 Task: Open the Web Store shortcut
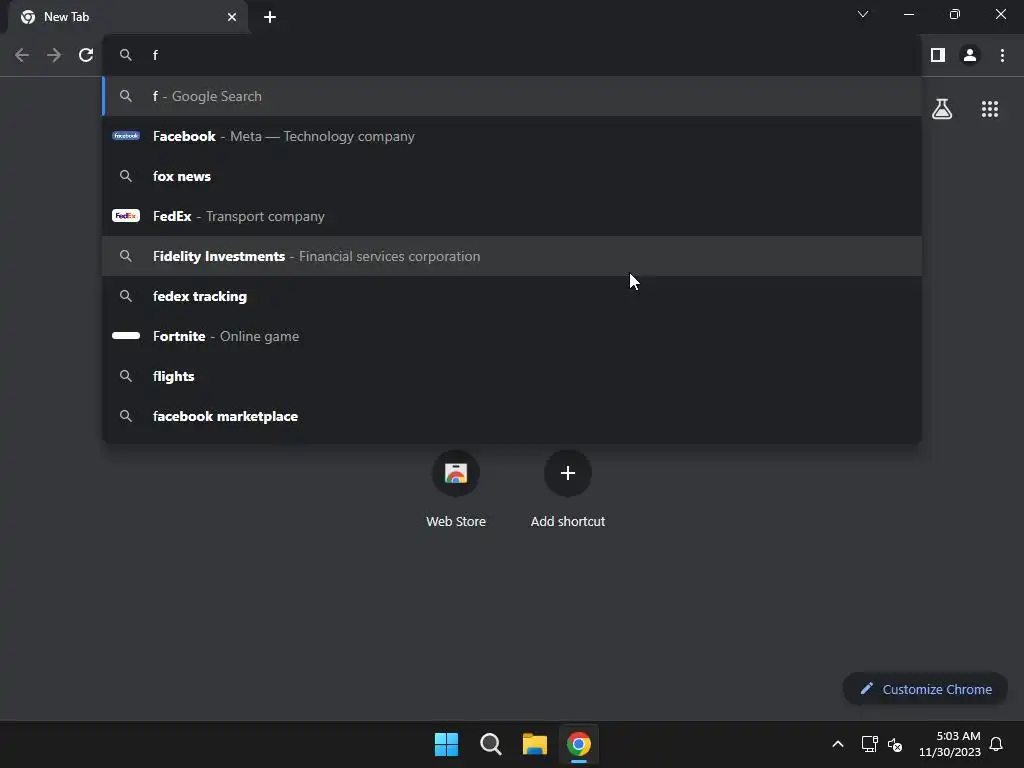point(456,490)
